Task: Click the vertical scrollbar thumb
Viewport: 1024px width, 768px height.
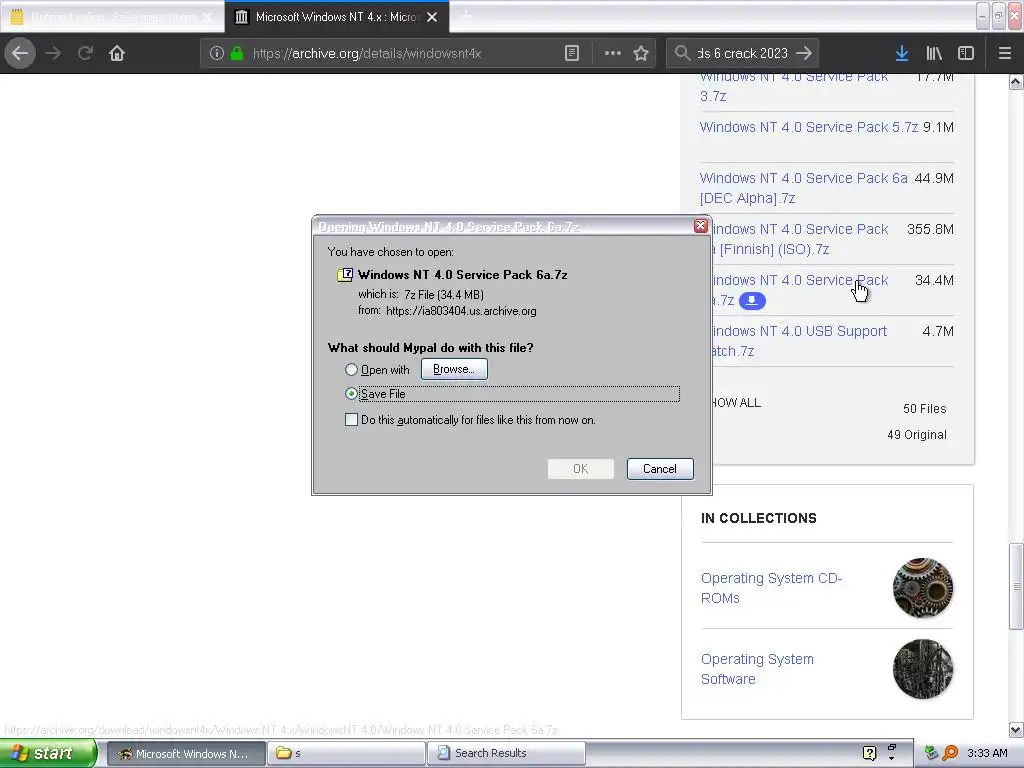Action: coord(1016,586)
